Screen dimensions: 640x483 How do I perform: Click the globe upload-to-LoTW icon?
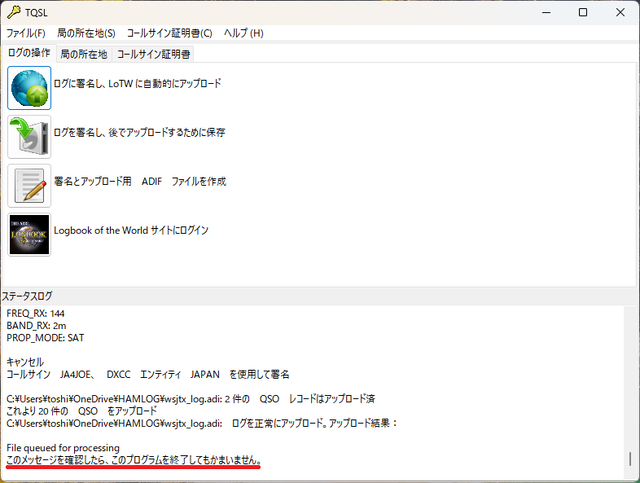(x=29, y=88)
